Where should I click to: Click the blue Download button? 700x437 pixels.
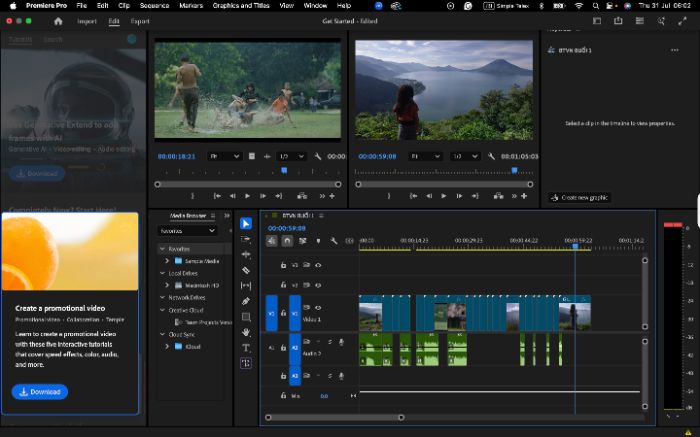coord(40,391)
